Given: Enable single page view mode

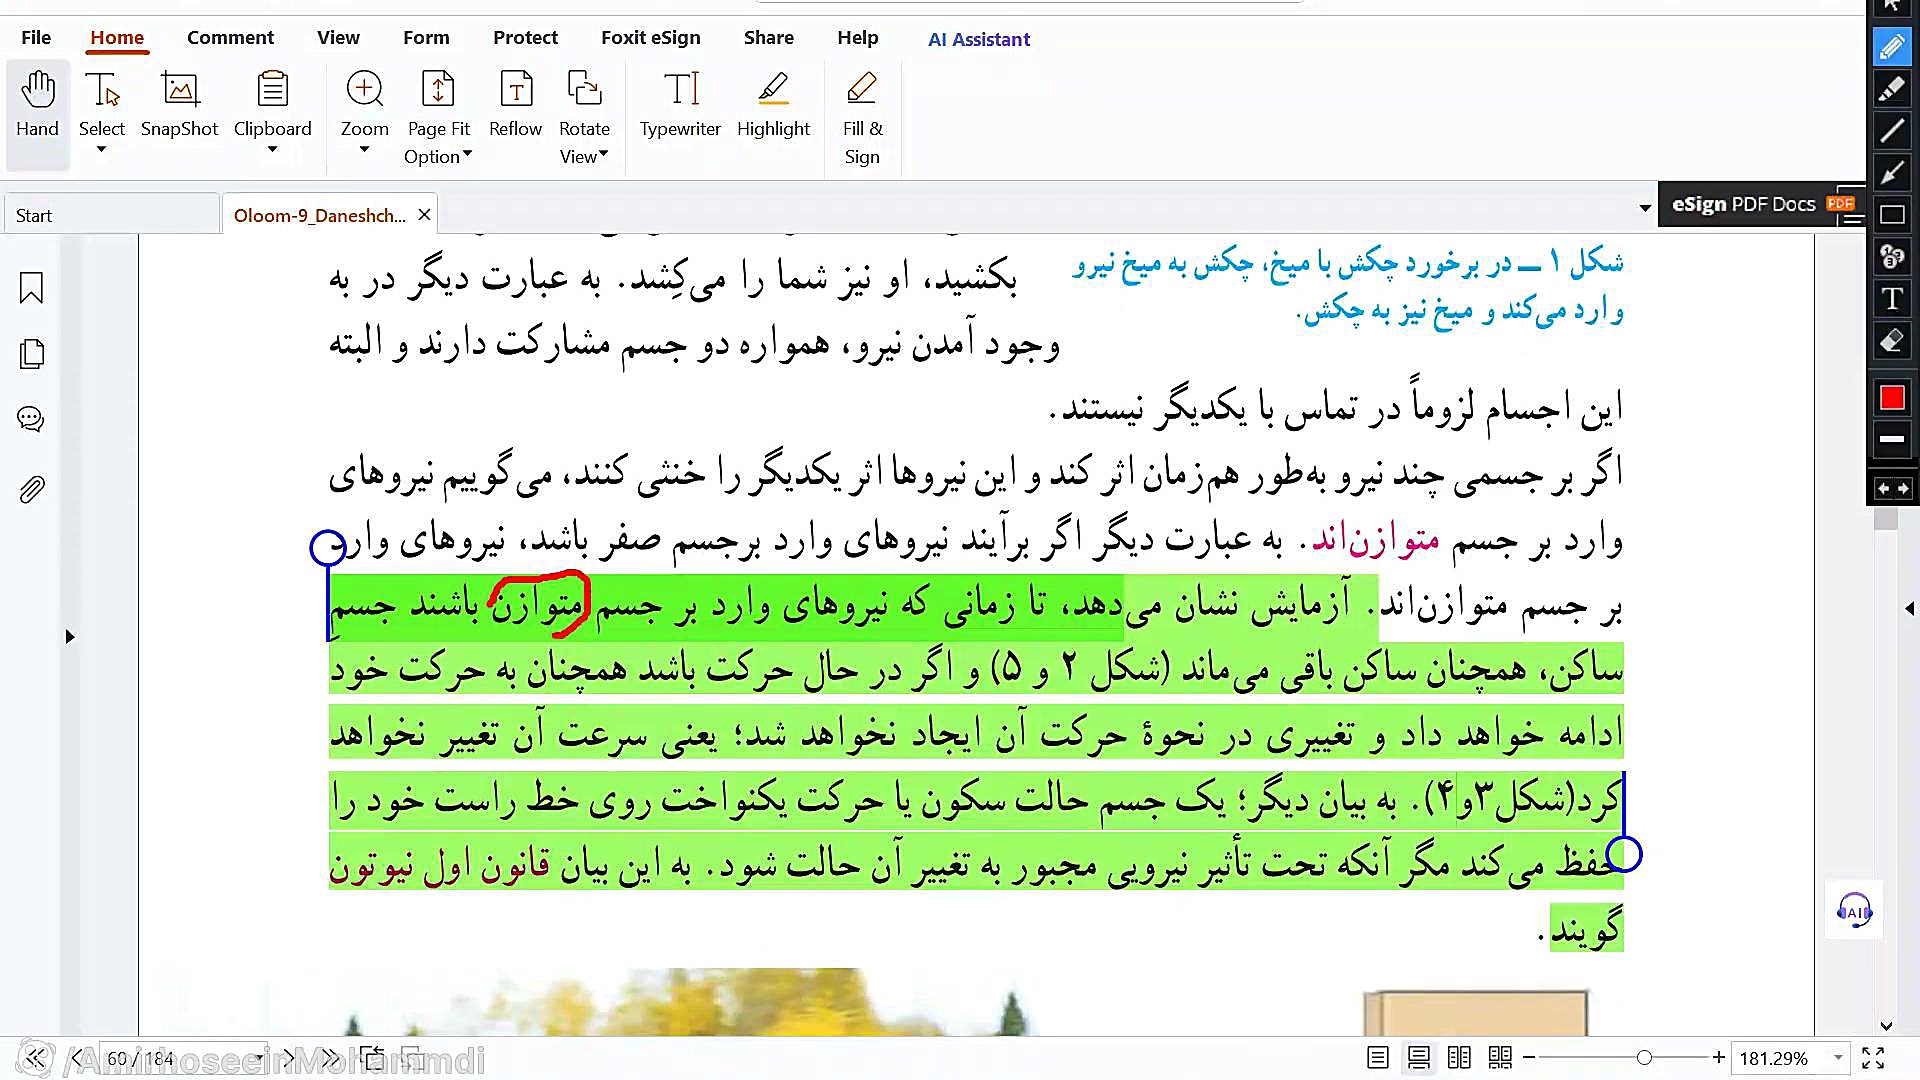Looking at the screenshot, I should [1378, 1058].
